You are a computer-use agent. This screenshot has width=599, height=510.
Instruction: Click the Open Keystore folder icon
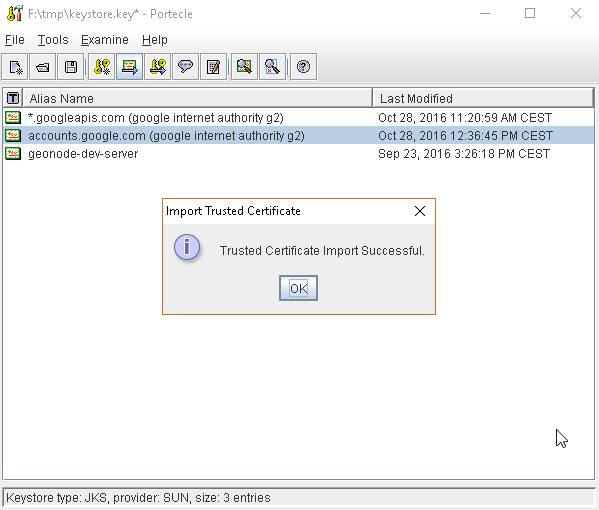click(x=43, y=67)
